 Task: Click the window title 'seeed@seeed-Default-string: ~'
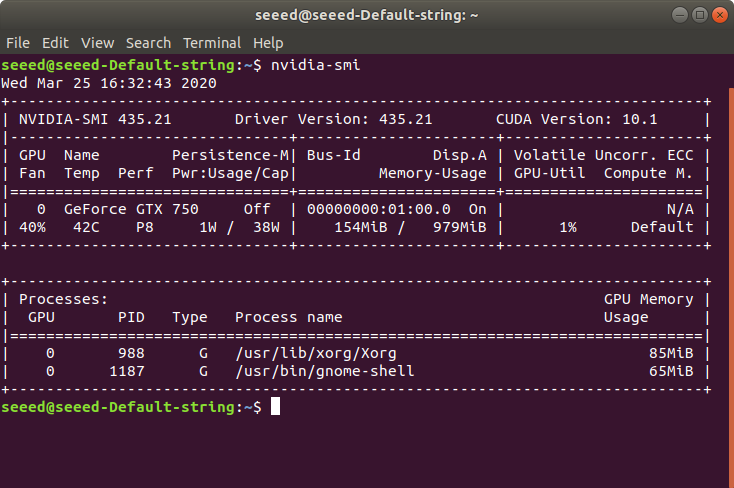[x=367, y=15]
